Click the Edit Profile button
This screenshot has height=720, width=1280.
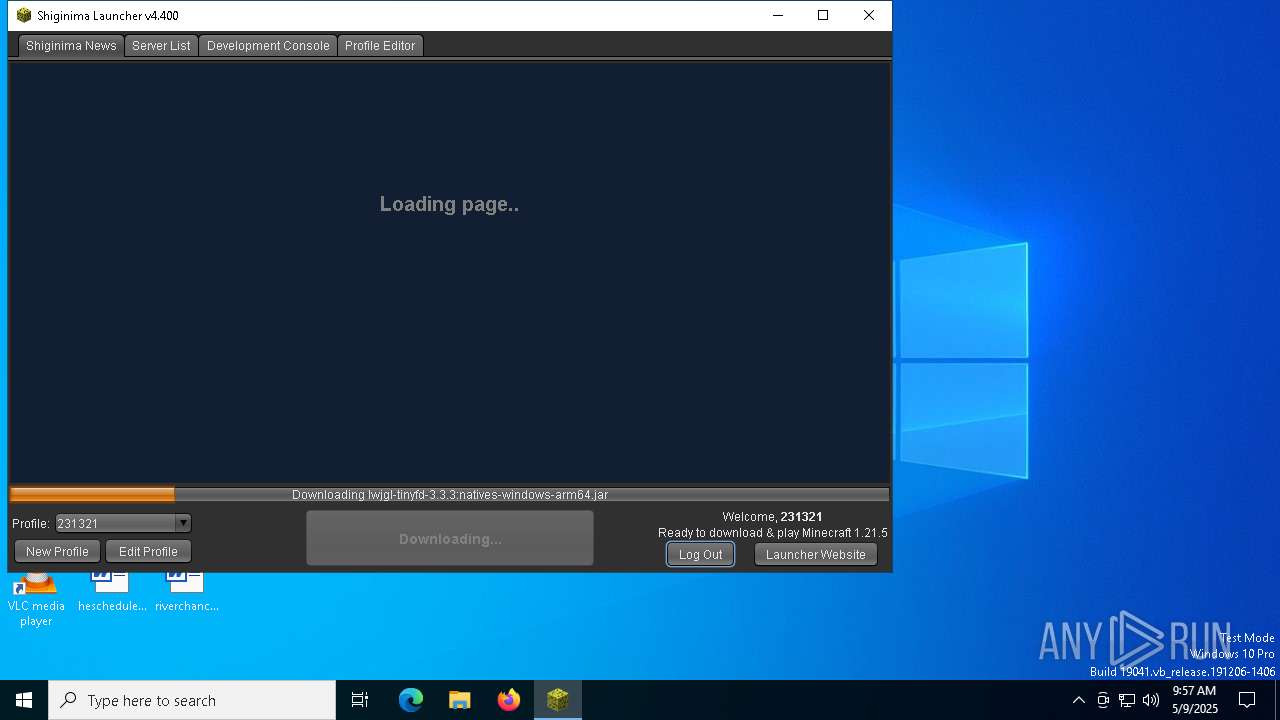pos(148,552)
